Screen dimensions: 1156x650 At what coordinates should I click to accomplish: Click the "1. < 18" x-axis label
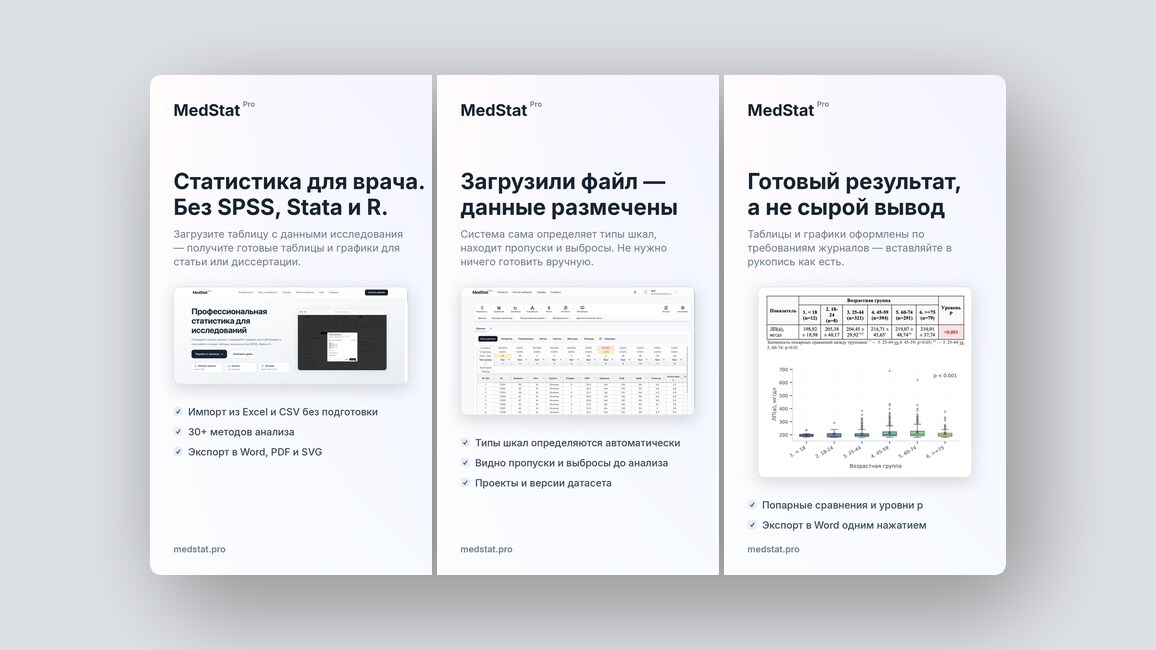798,450
